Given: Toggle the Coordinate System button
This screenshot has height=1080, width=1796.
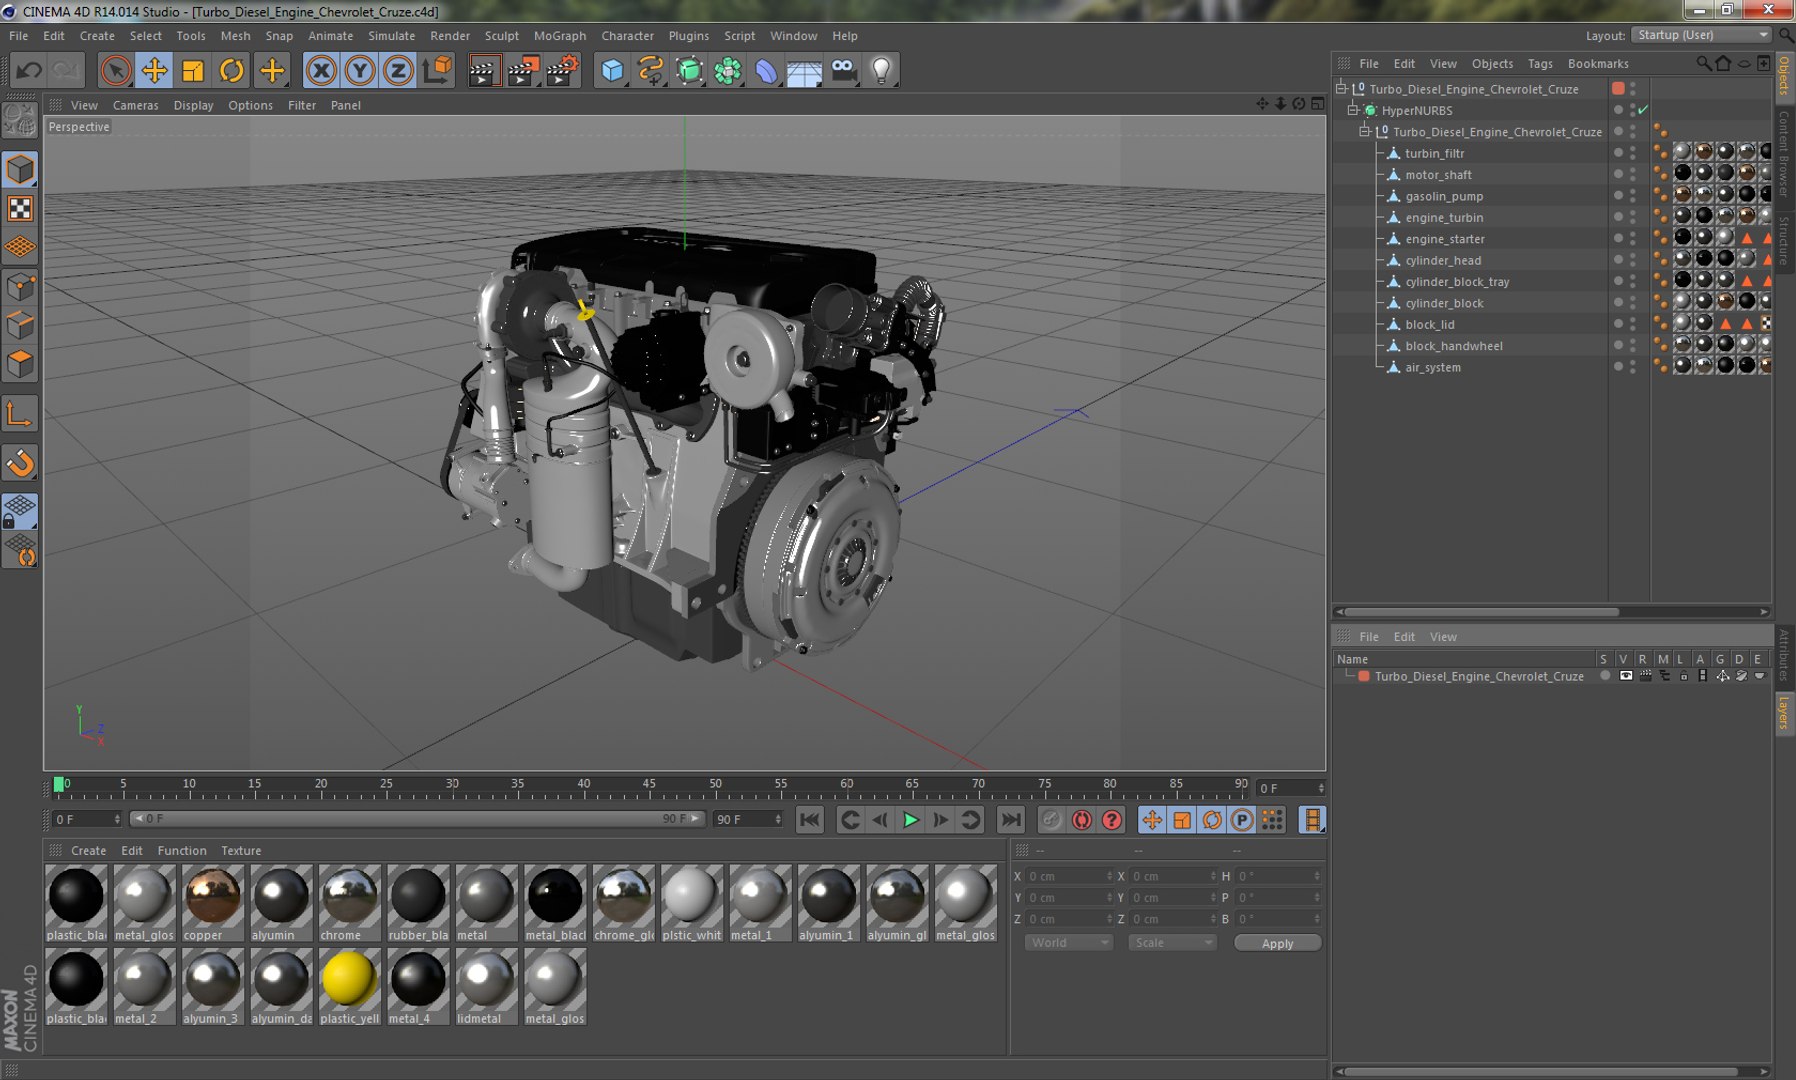Looking at the screenshot, I should pos(438,70).
